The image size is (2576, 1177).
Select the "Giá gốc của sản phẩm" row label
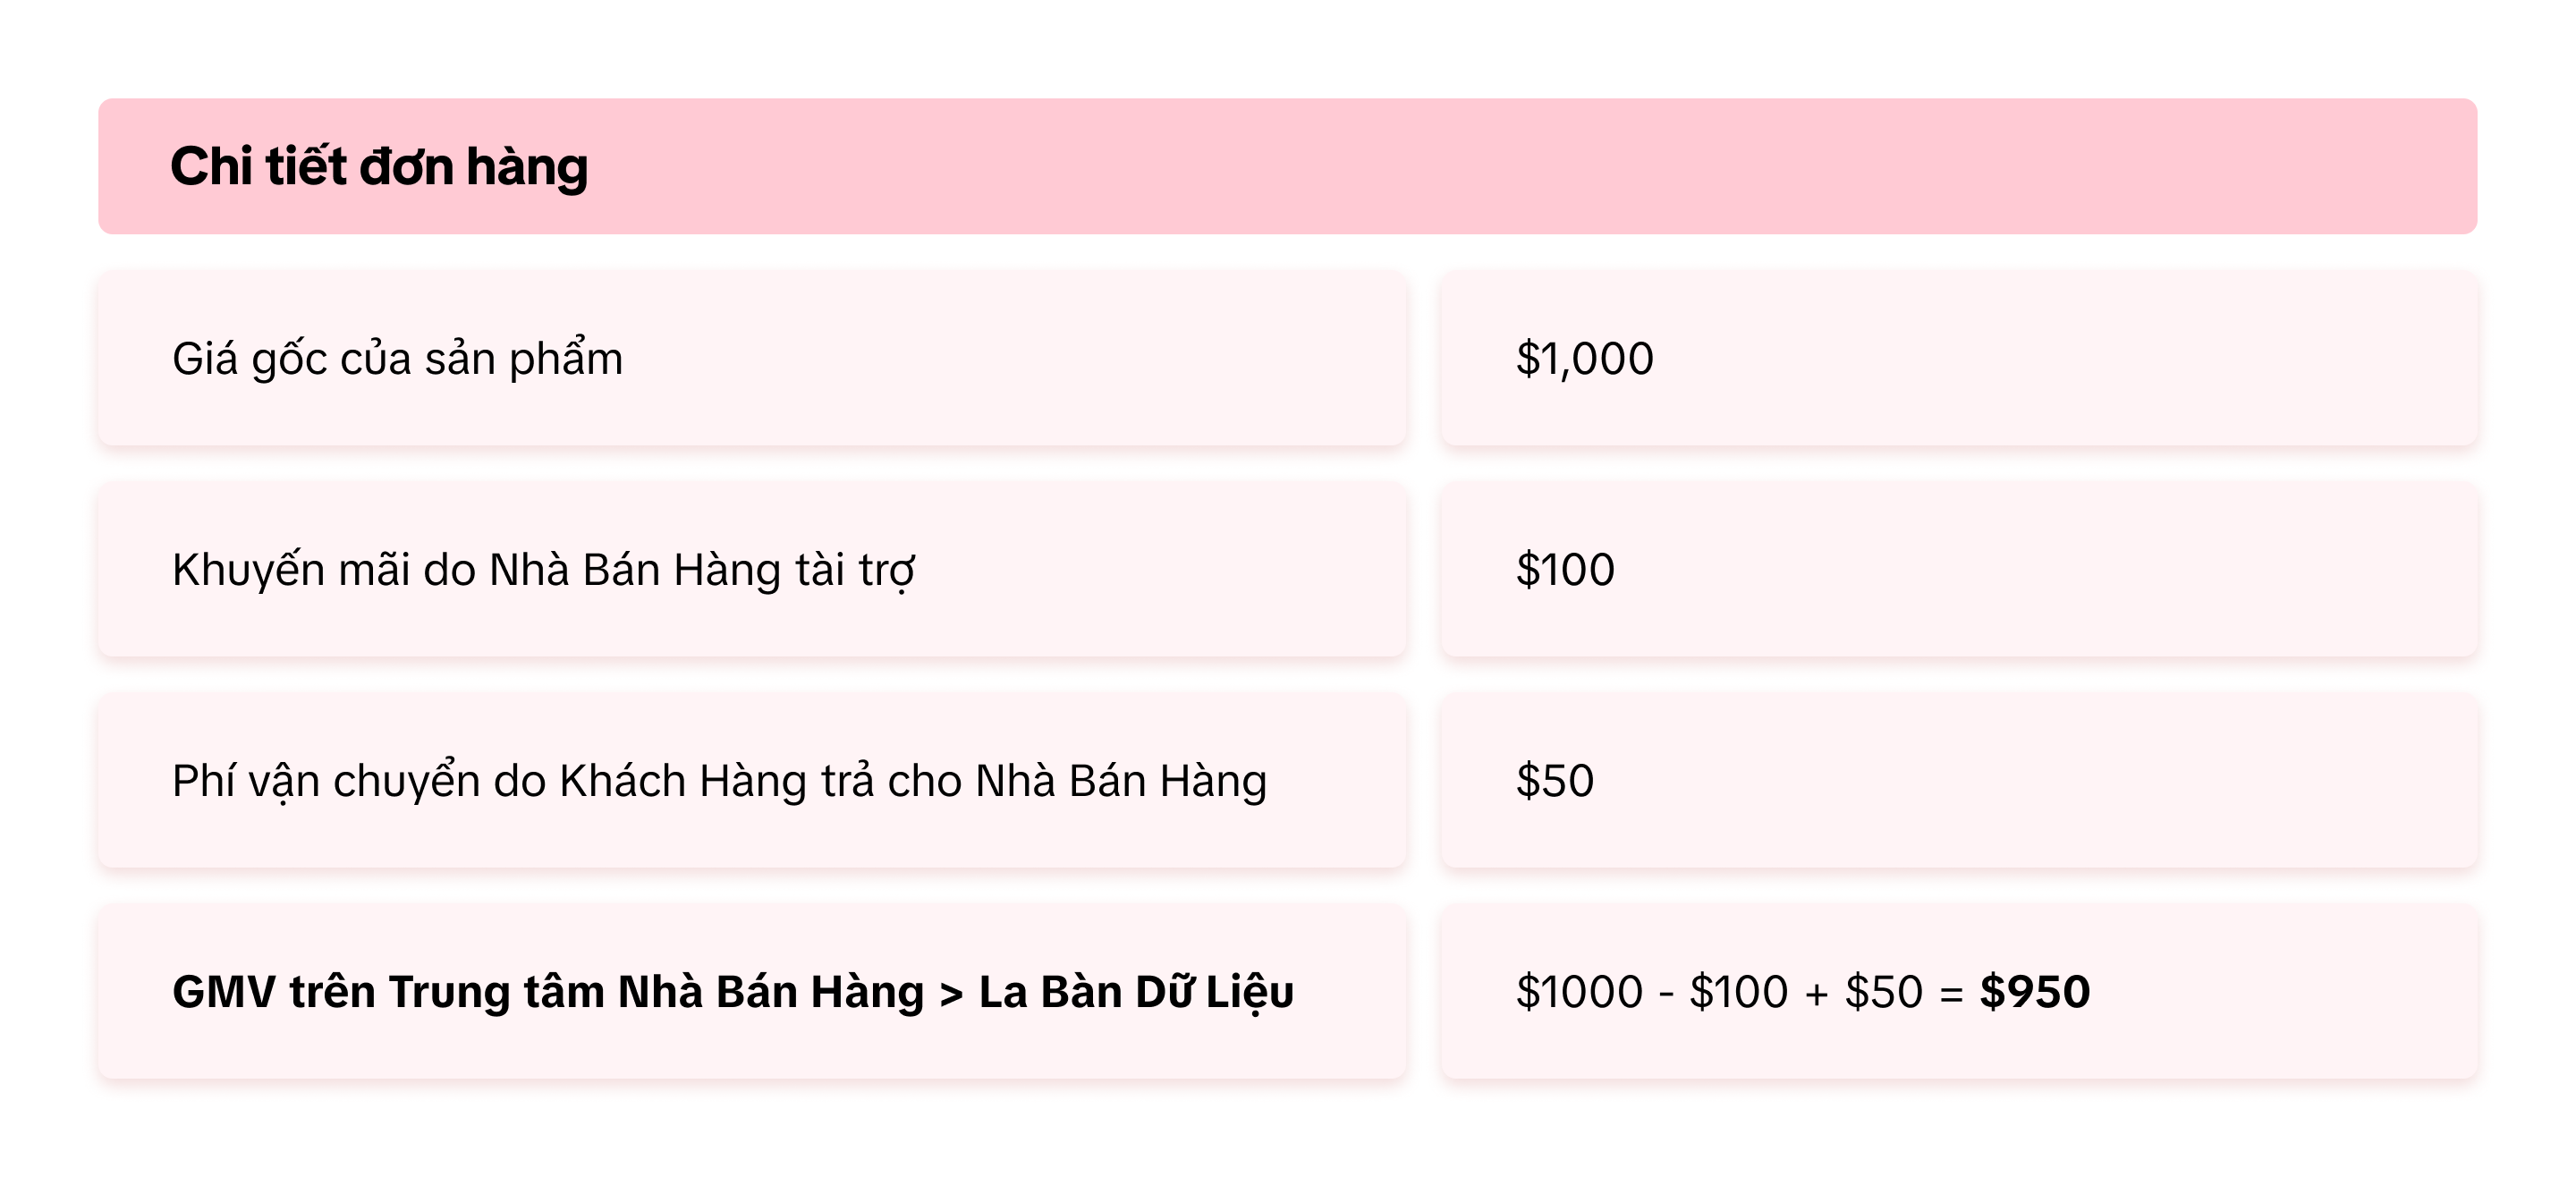pyautogui.click(x=397, y=359)
